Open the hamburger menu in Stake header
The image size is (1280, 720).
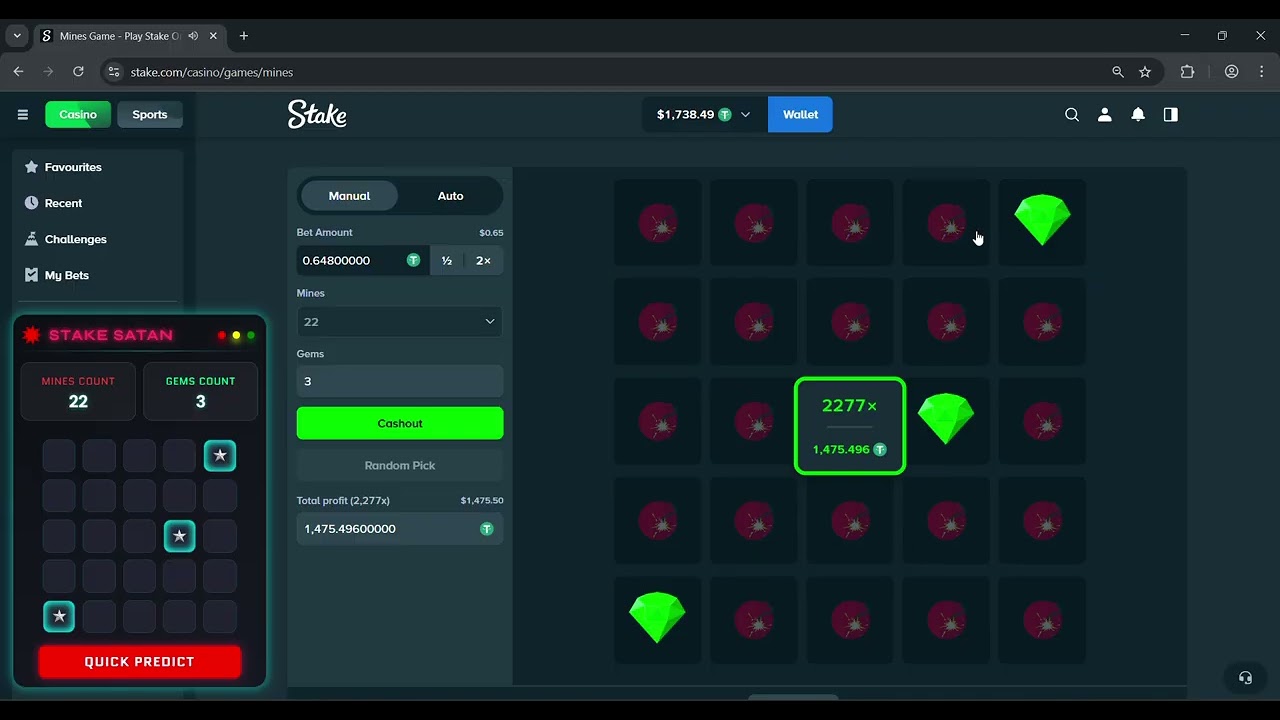(x=22, y=114)
